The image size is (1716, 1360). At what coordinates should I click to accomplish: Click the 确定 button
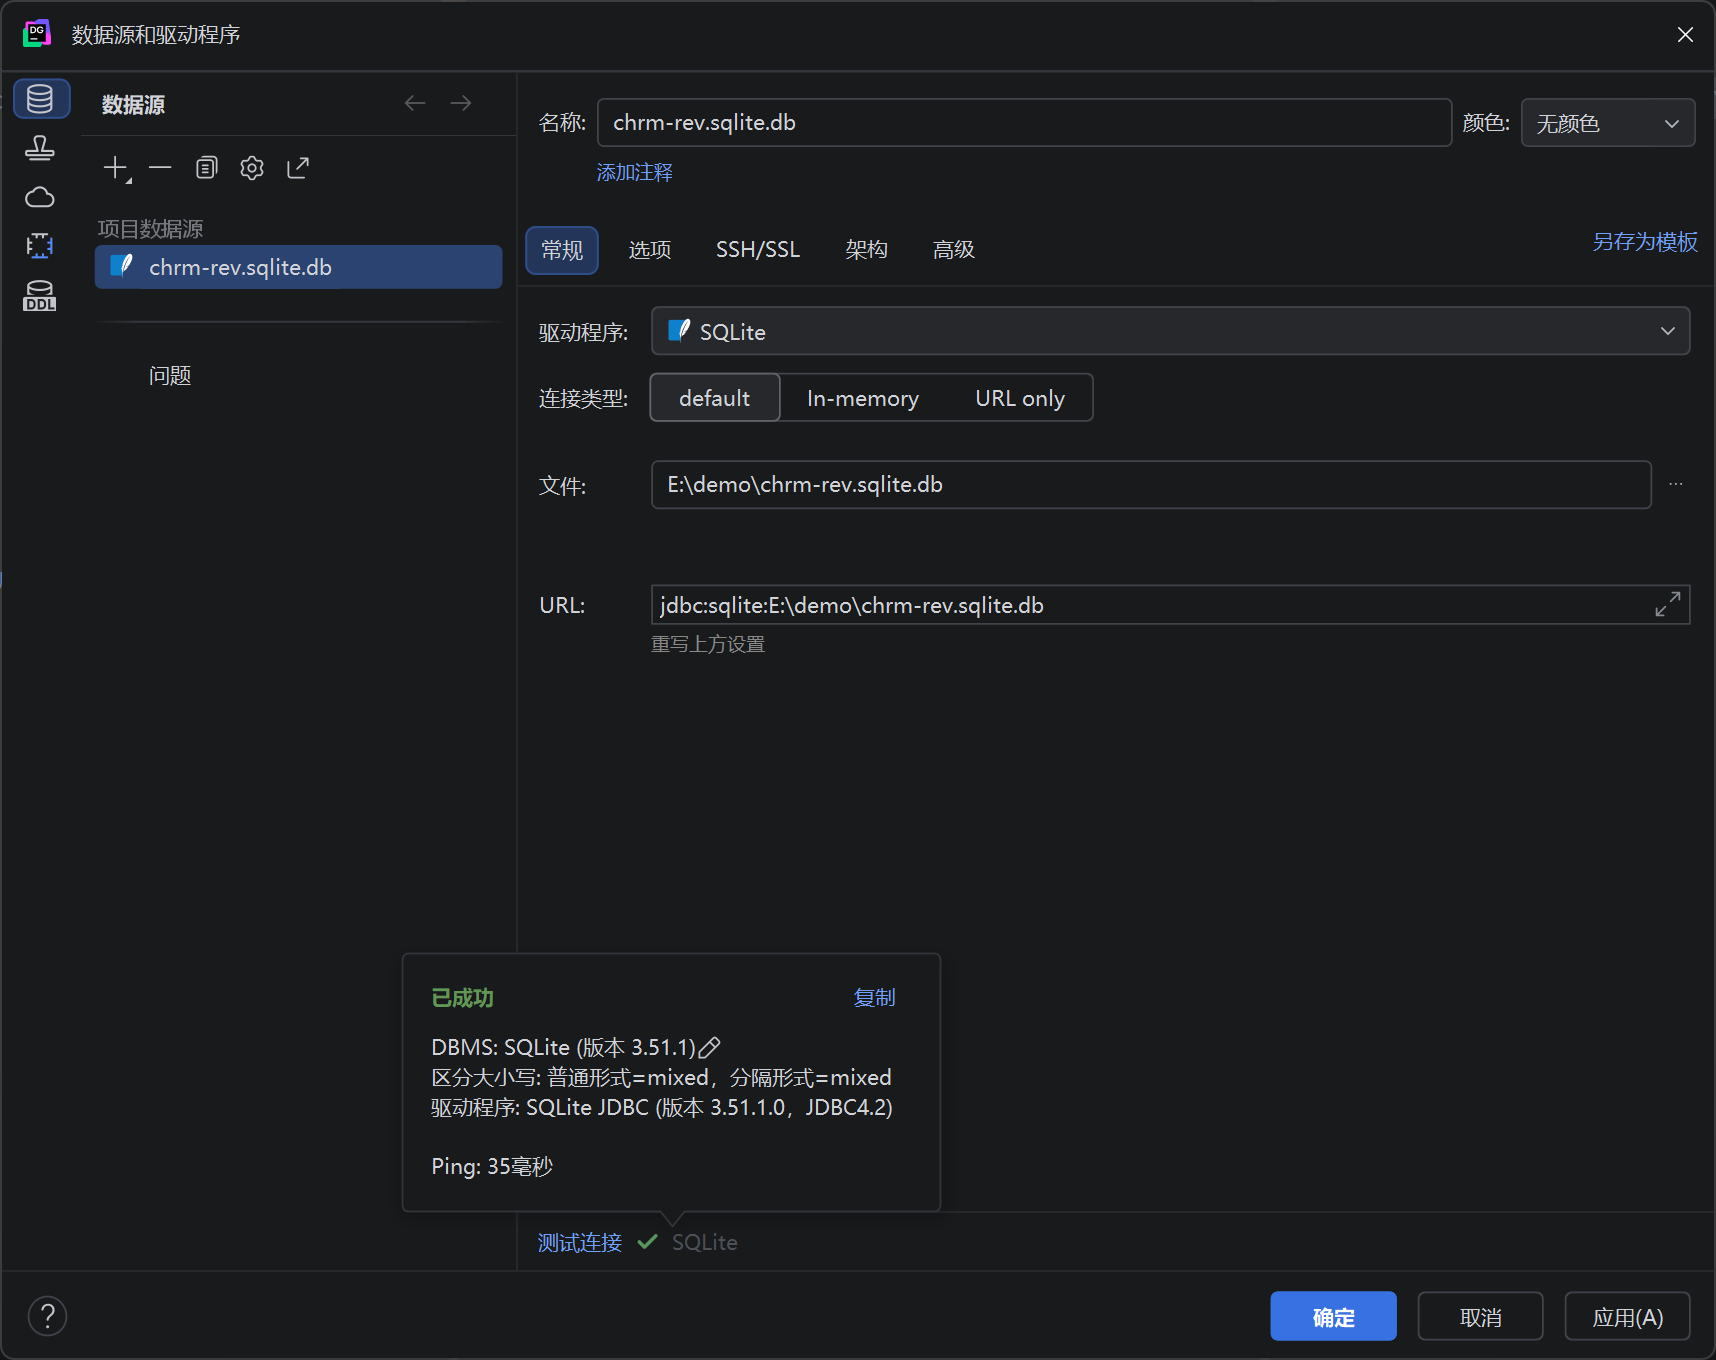(1334, 1317)
